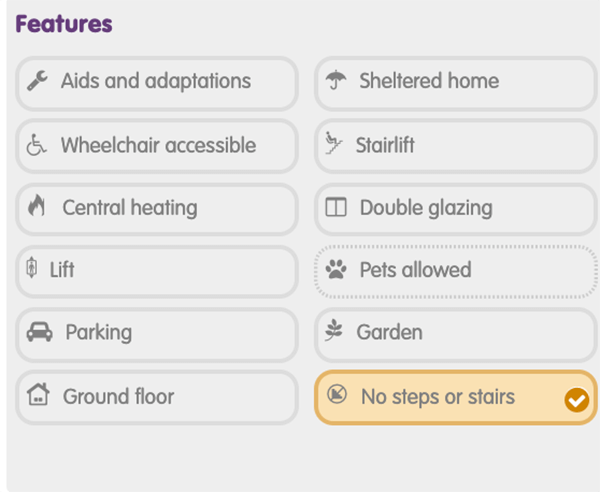The width and height of the screenshot is (600, 492).
Task: Turn on the Central heating filter
Action: coord(157,209)
